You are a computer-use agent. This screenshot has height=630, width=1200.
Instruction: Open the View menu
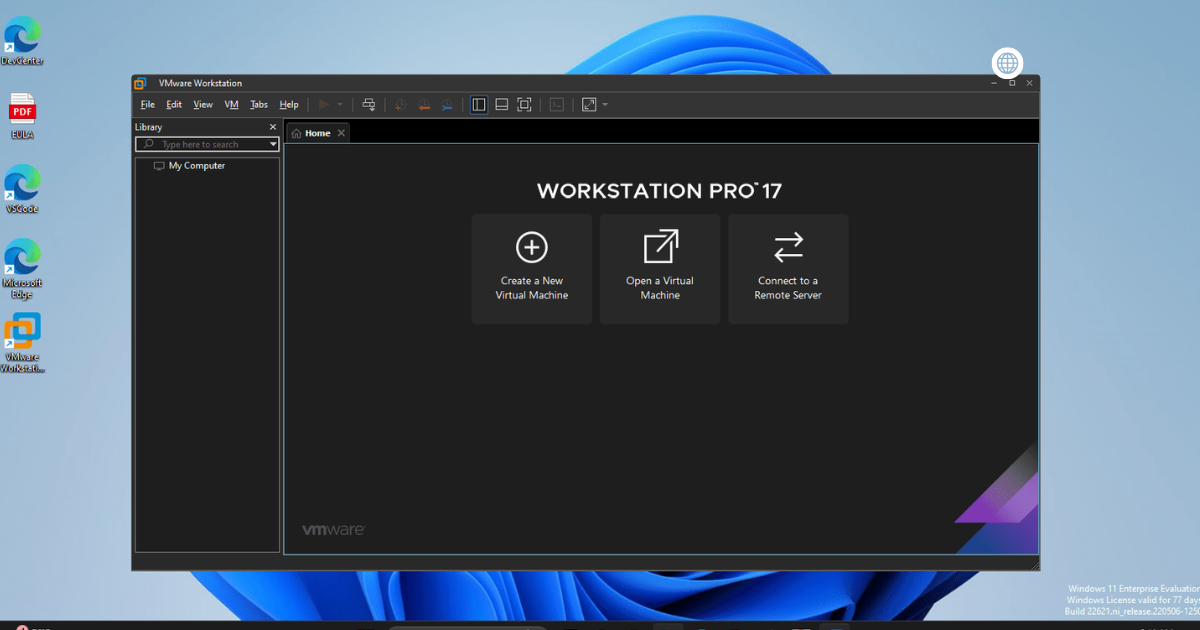tap(203, 105)
